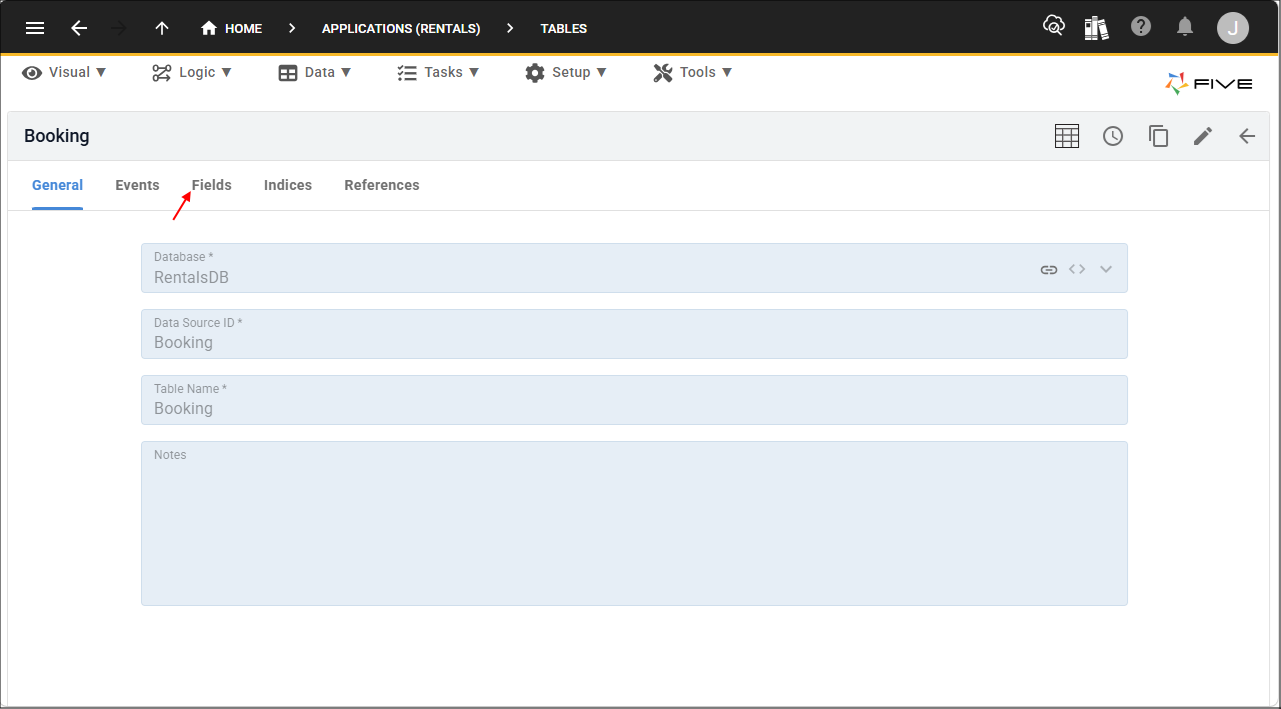Screen dimensions: 1281x709
Task: Open the Database field dropdown chevron
Action: click(x=1106, y=269)
